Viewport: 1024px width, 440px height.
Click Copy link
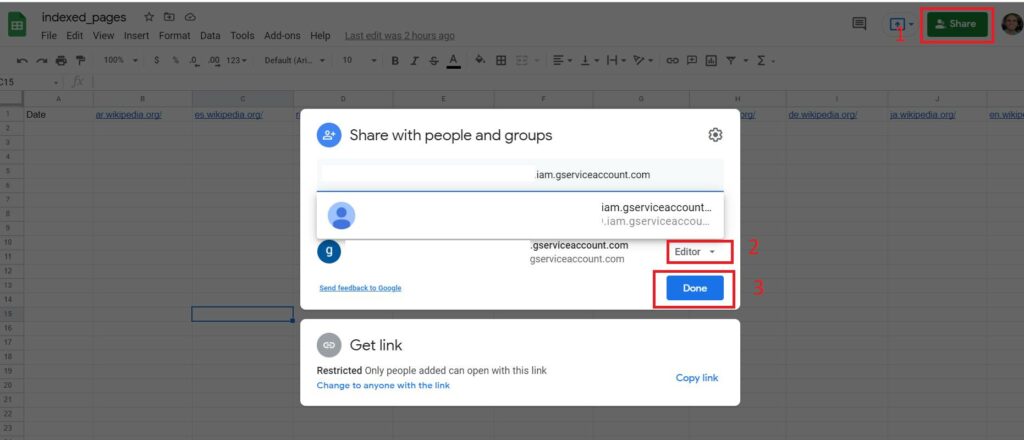(x=697, y=378)
